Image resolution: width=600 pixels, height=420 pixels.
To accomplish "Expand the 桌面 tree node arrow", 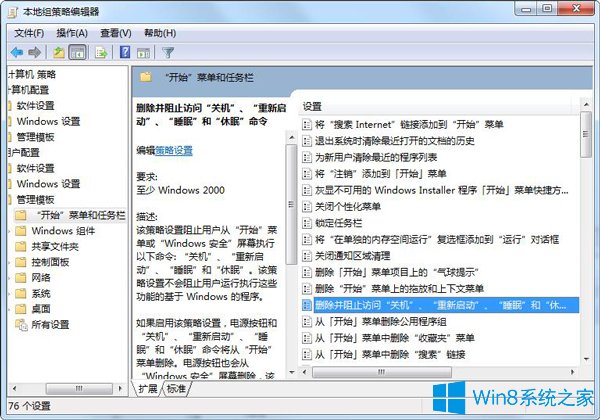I will tap(10, 309).
